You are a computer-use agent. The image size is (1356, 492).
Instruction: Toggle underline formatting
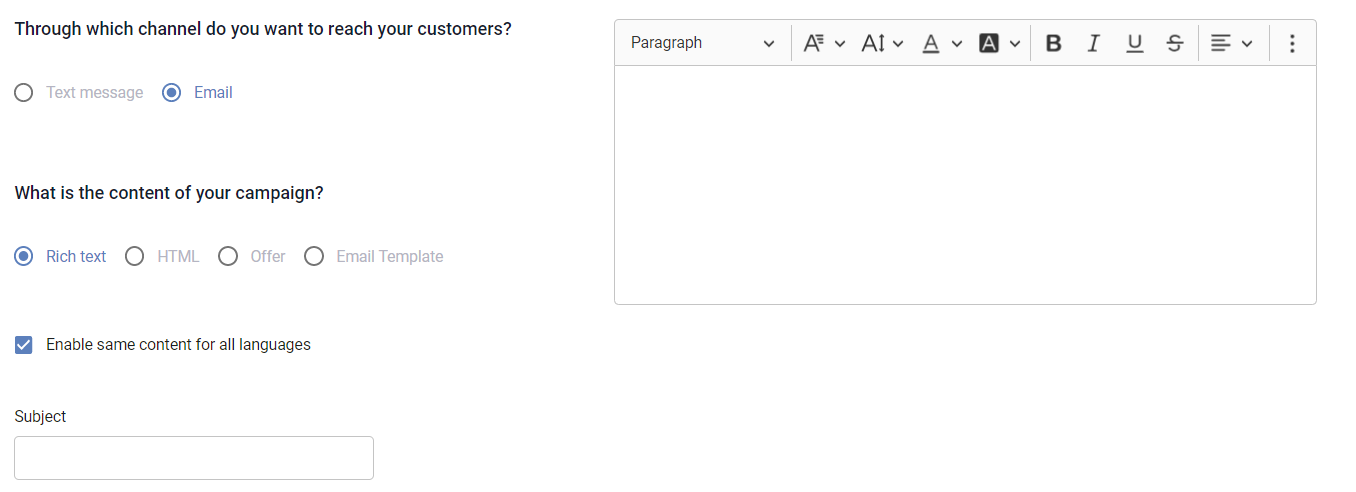[1134, 43]
